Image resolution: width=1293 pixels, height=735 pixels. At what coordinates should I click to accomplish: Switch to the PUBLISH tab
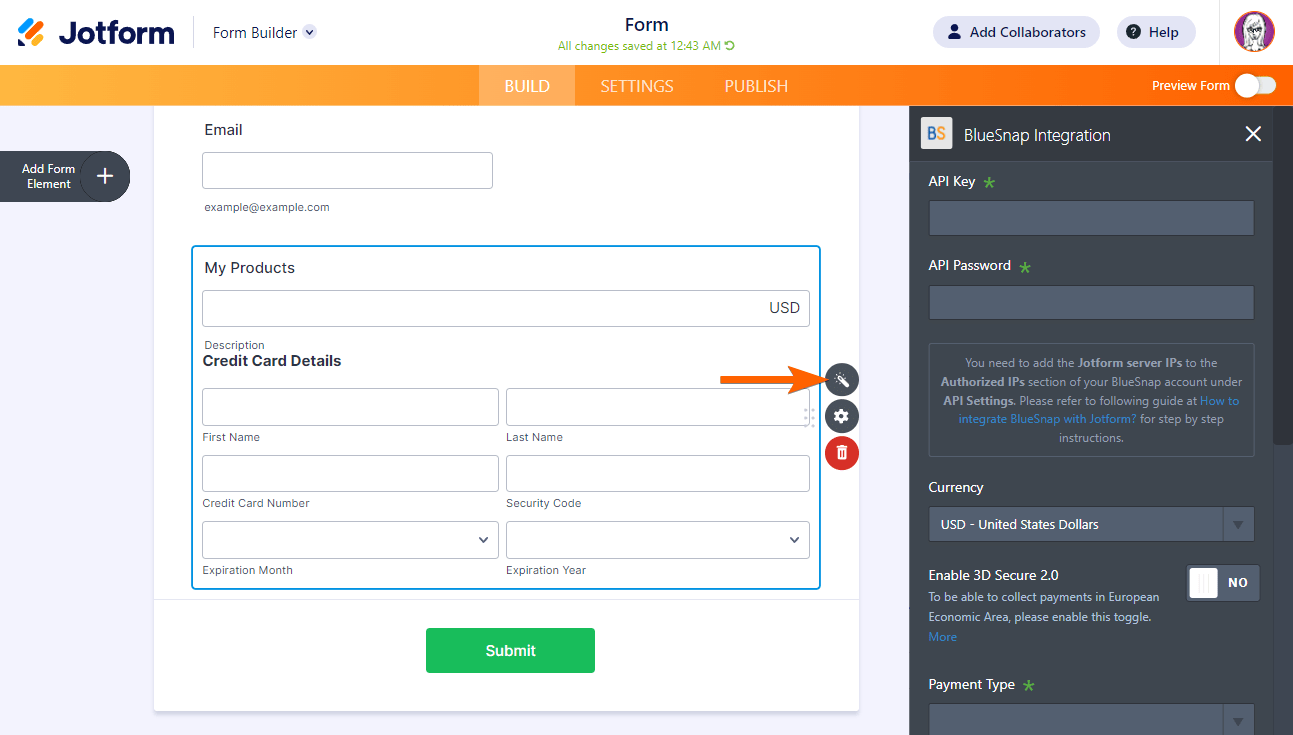pos(756,86)
